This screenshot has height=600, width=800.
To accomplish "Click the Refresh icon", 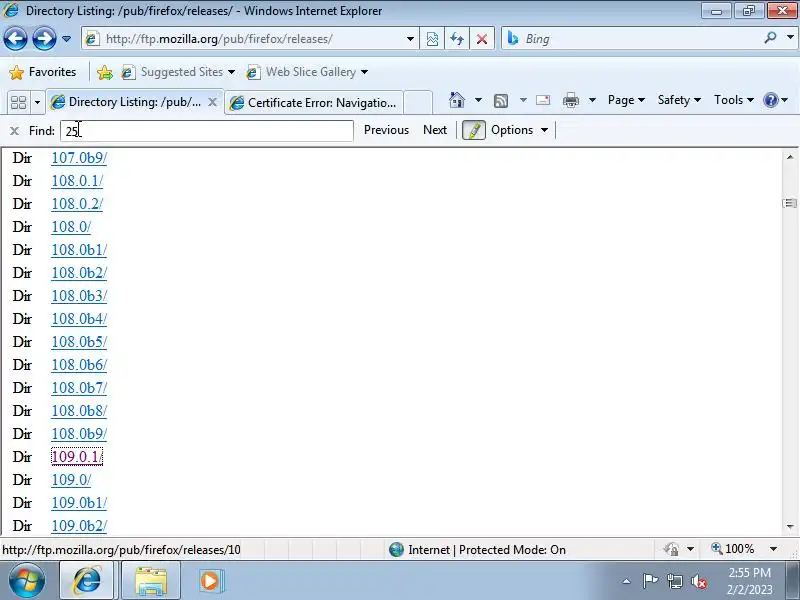I will click(457, 39).
